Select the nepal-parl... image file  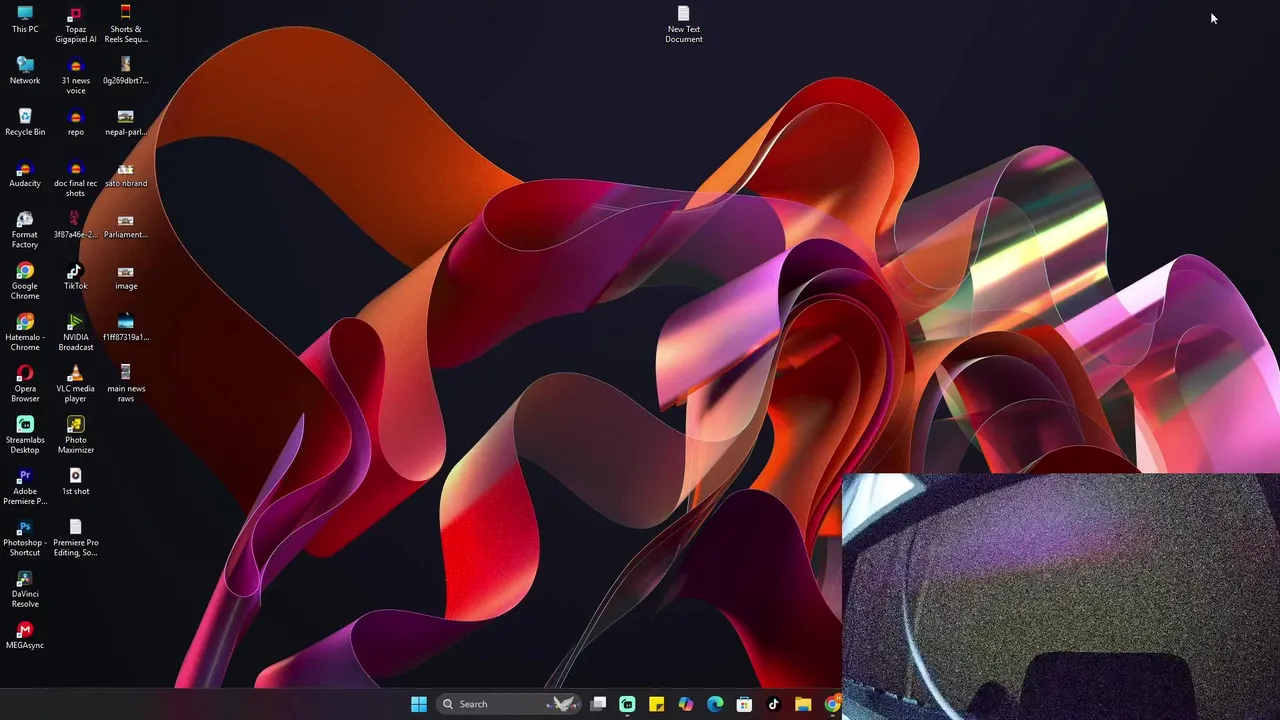pos(125,122)
